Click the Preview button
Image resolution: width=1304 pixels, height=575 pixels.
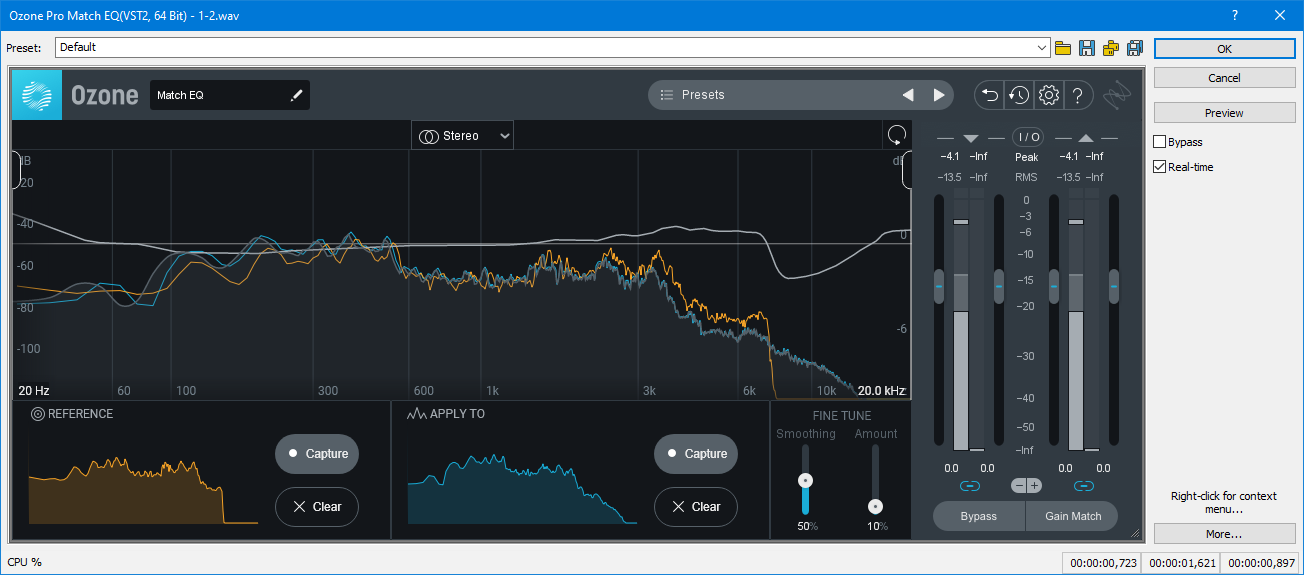pos(1224,113)
